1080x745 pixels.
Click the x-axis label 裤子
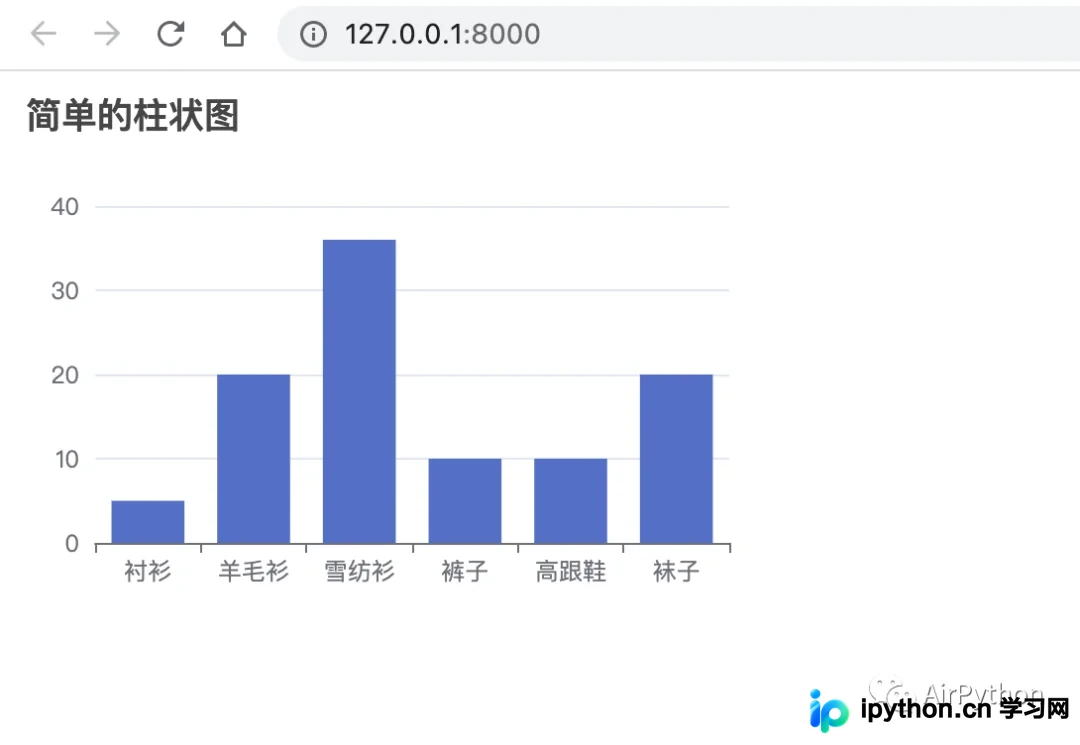(465, 571)
